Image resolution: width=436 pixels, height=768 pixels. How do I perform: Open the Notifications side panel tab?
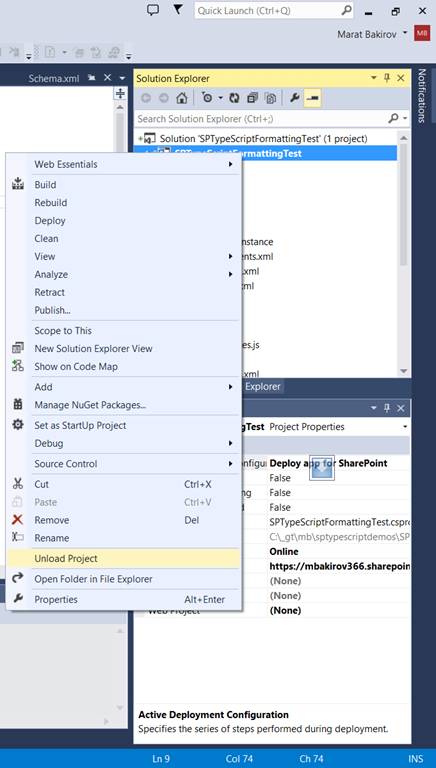(x=422, y=96)
